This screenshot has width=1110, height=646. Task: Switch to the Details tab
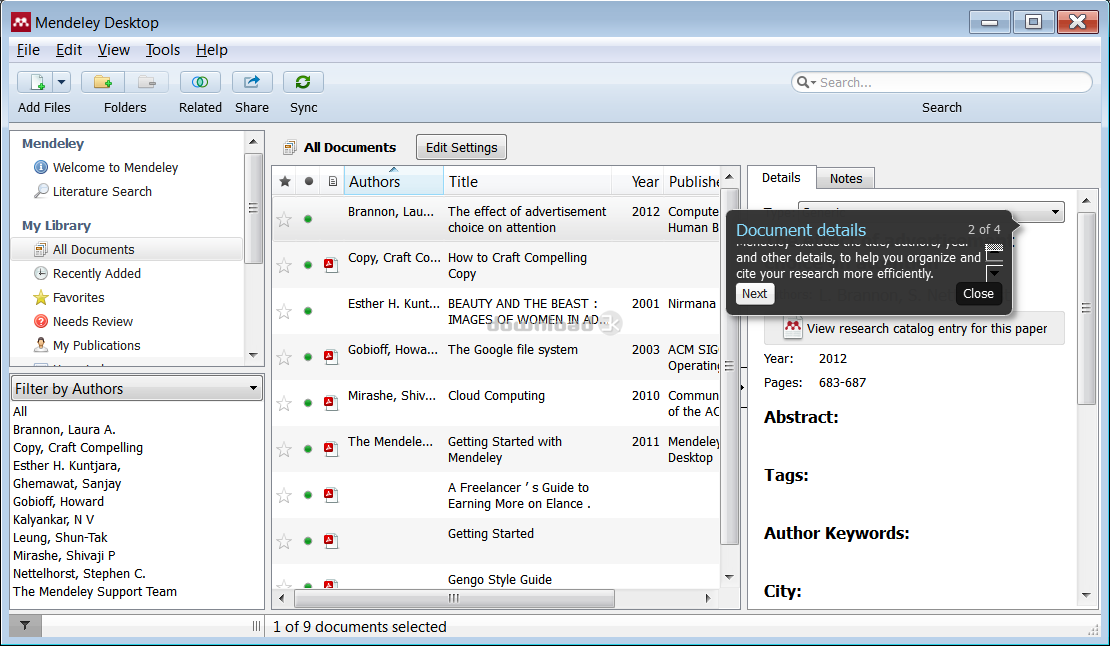pos(781,178)
